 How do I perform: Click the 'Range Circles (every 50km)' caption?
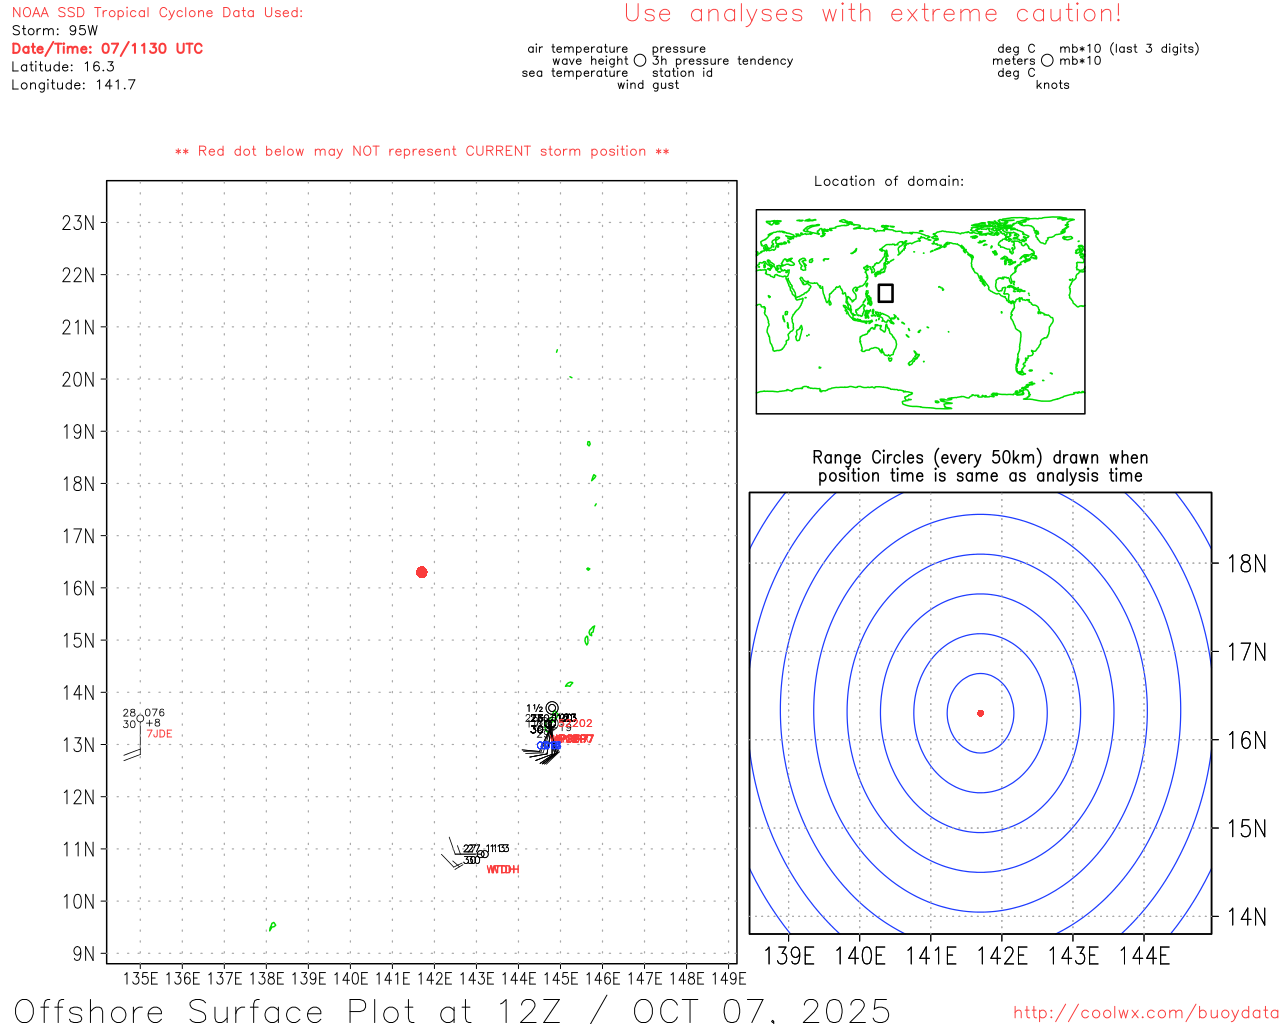980,467
